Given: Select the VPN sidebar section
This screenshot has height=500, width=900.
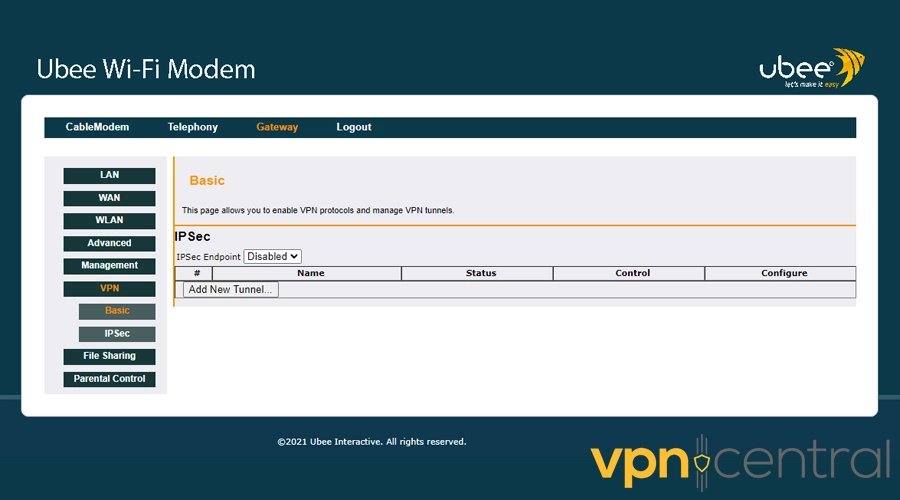Looking at the screenshot, I should [x=109, y=289].
